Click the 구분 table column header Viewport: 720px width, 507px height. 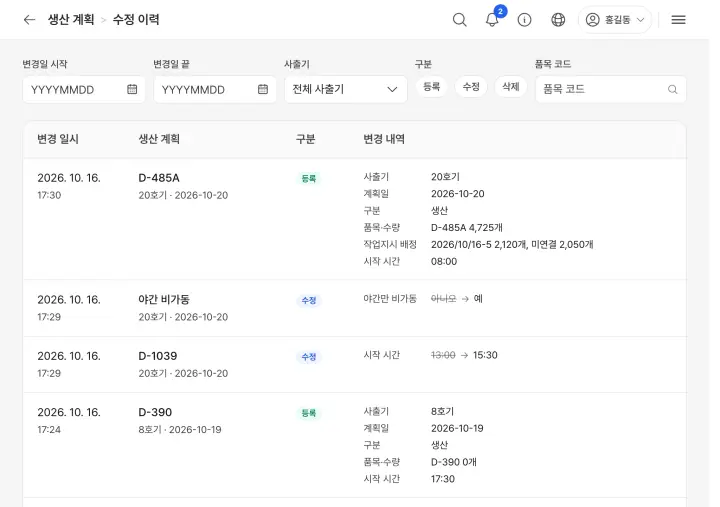click(x=305, y=139)
